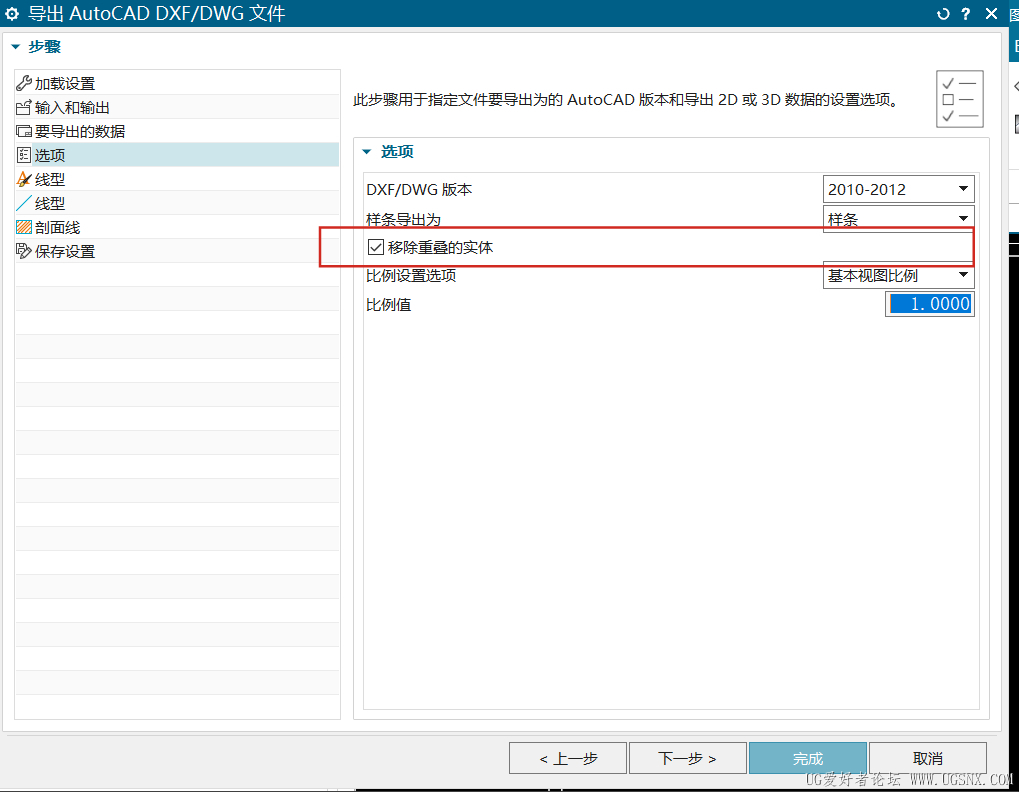Click the 比例设置选项 label
1019x792 pixels.
[x=411, y=275]
